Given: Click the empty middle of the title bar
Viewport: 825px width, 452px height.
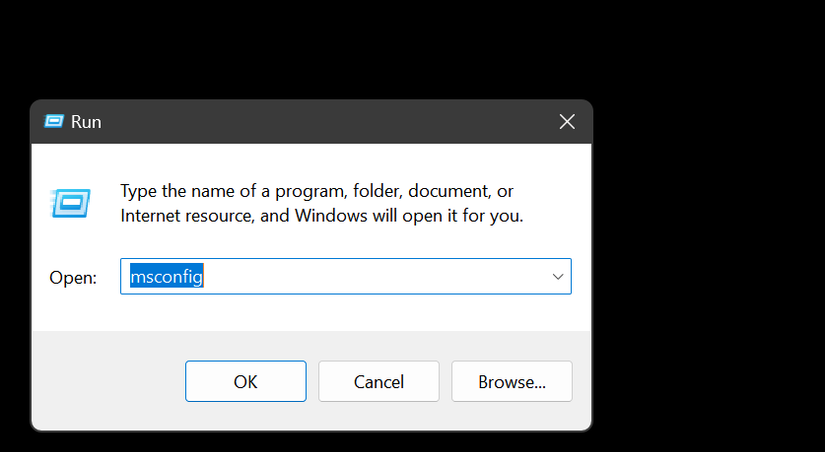Looking at the screenshot, I should coord(320,122).
